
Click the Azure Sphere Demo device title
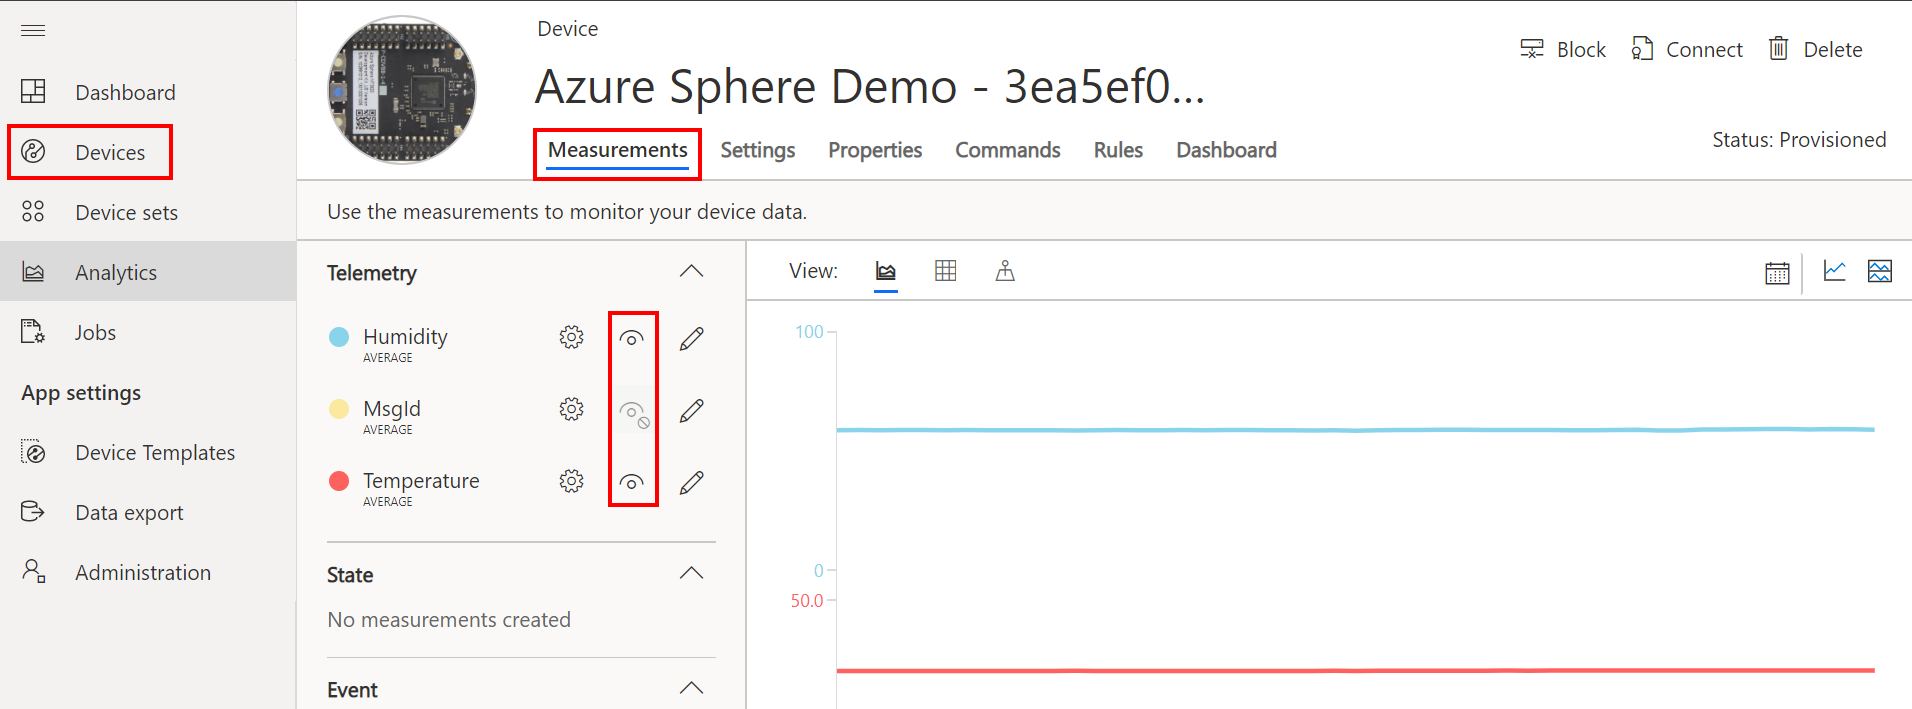point(870,86)
